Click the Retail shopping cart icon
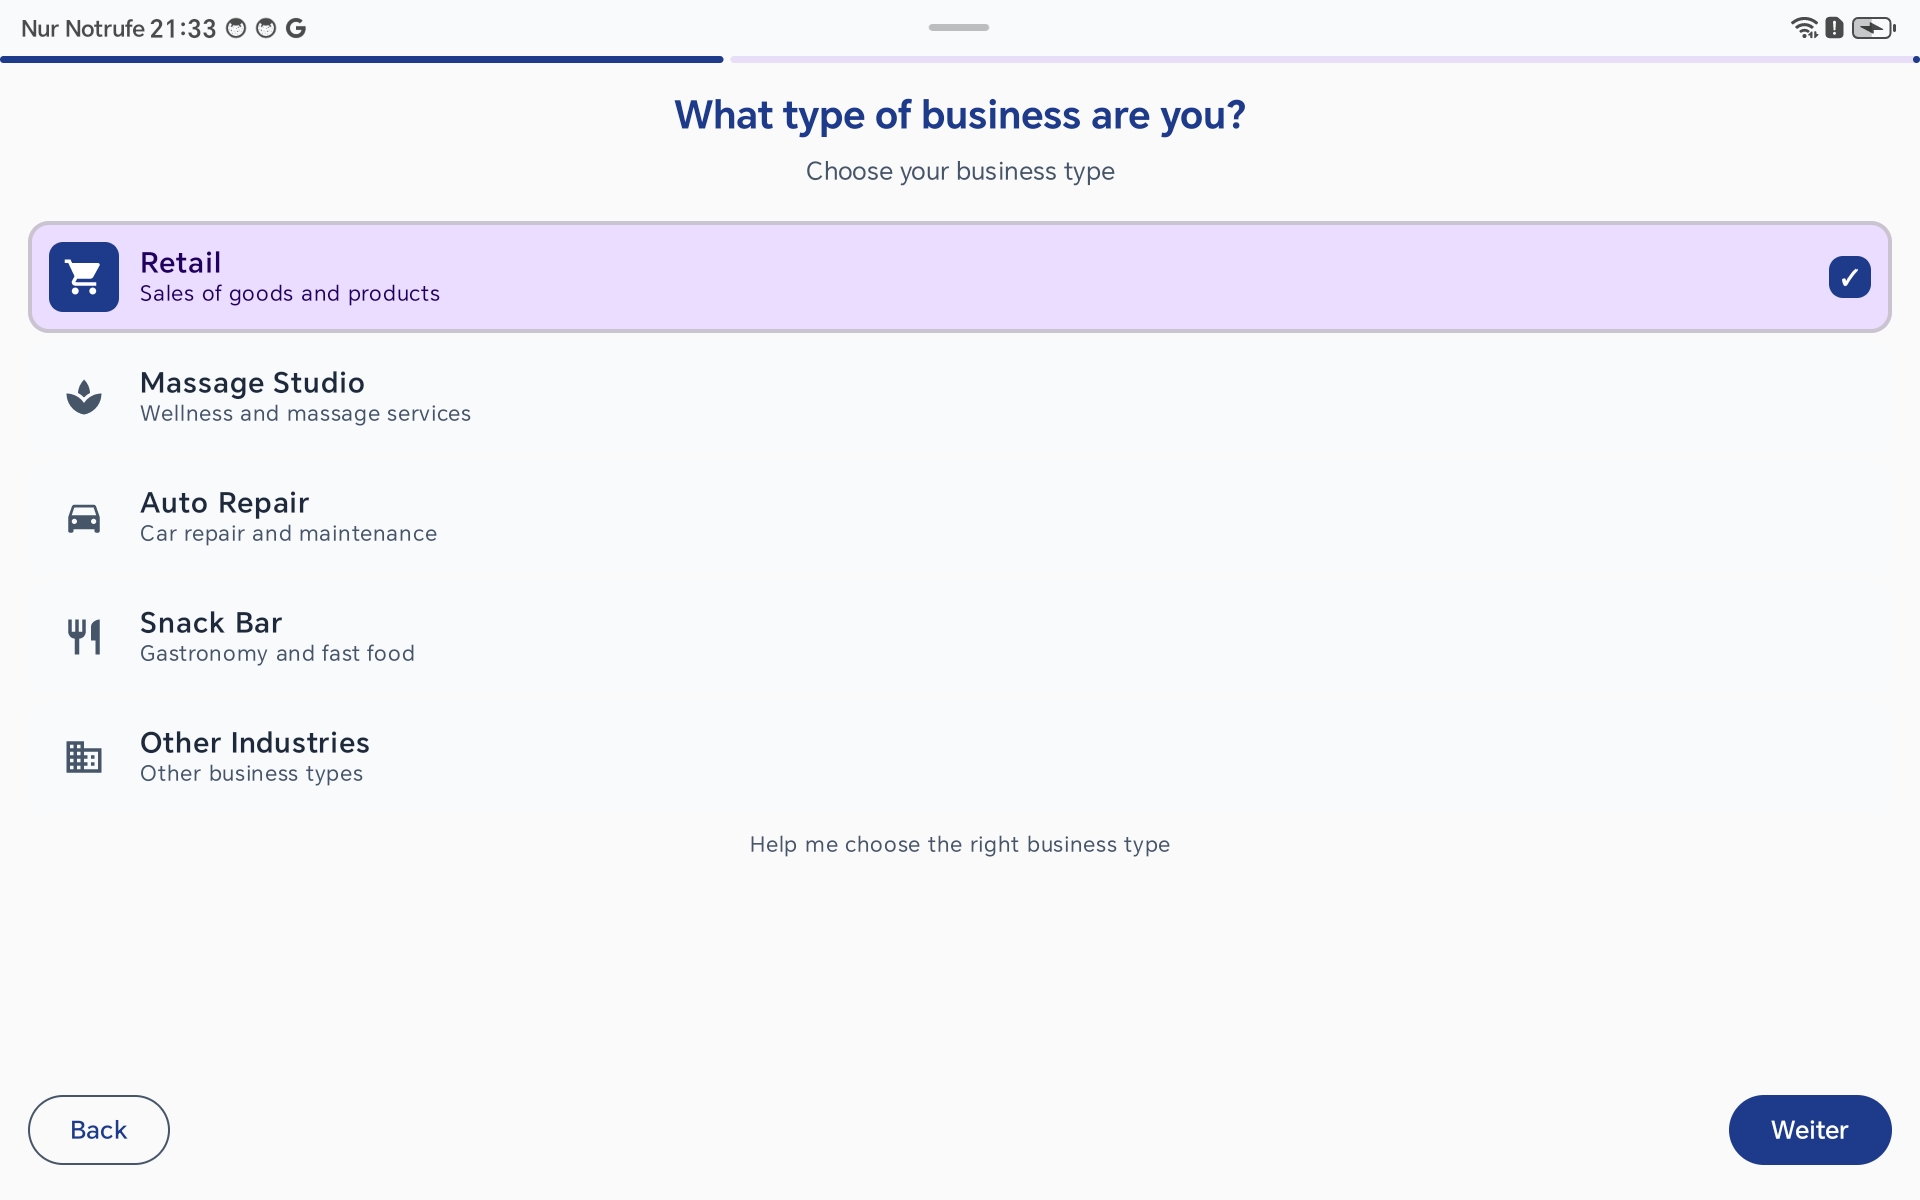 (x=84, y=277)
